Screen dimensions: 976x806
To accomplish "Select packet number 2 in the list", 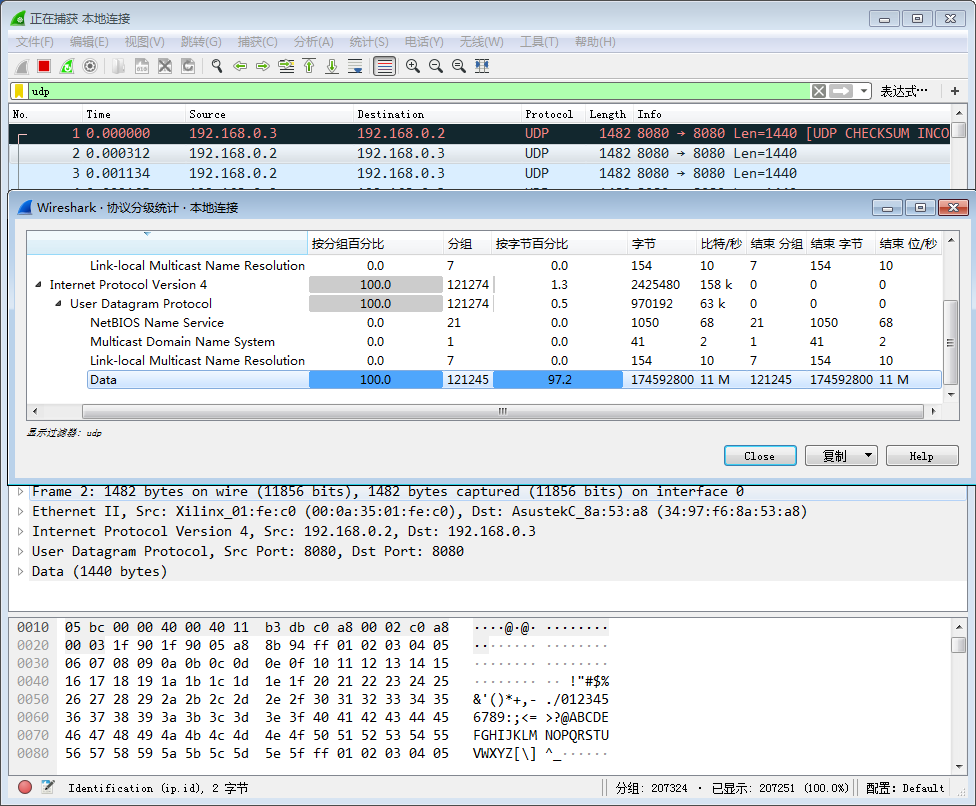I will (479, 153).
